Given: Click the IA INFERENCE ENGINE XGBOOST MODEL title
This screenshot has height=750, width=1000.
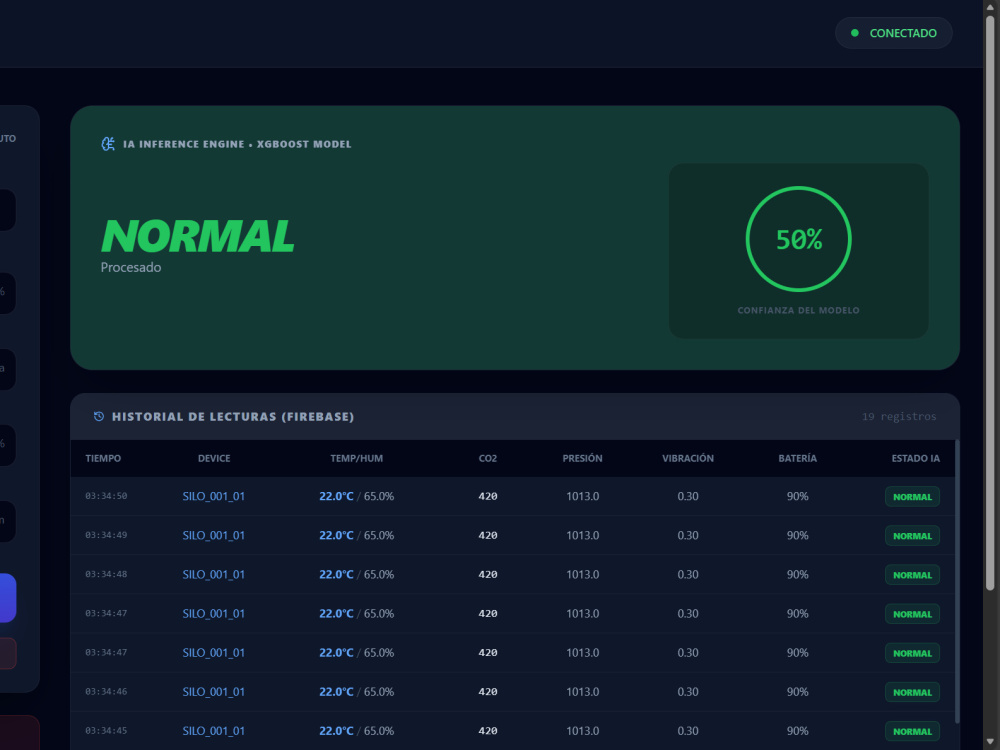Looking at the screenshot, I should tap(237, 144).
